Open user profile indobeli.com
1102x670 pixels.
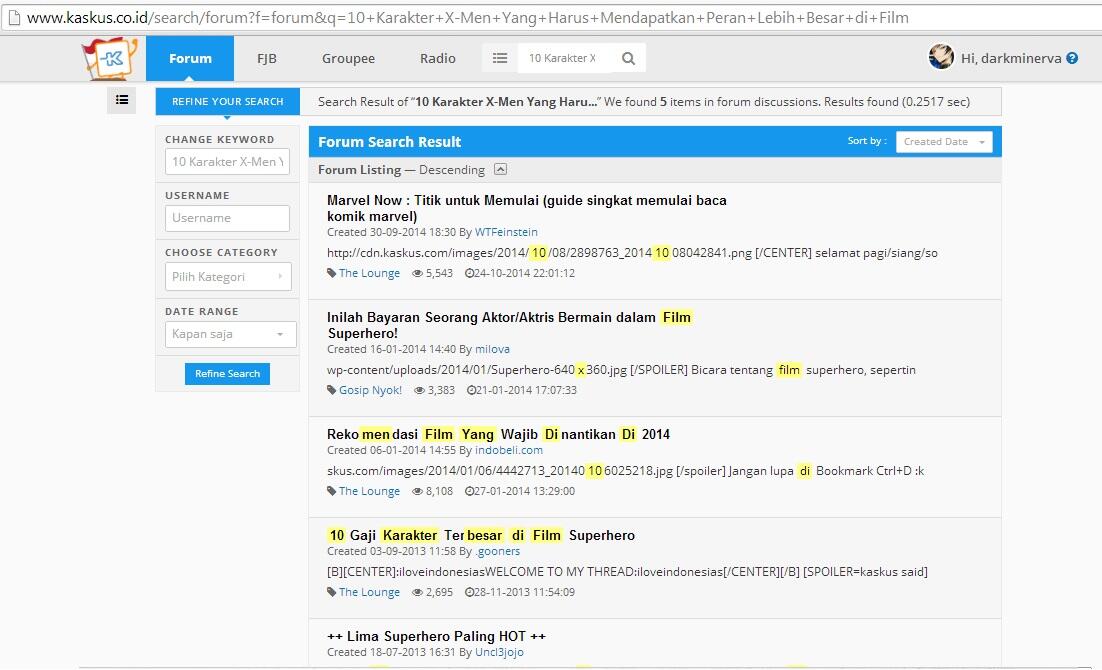tap(509, 451)
